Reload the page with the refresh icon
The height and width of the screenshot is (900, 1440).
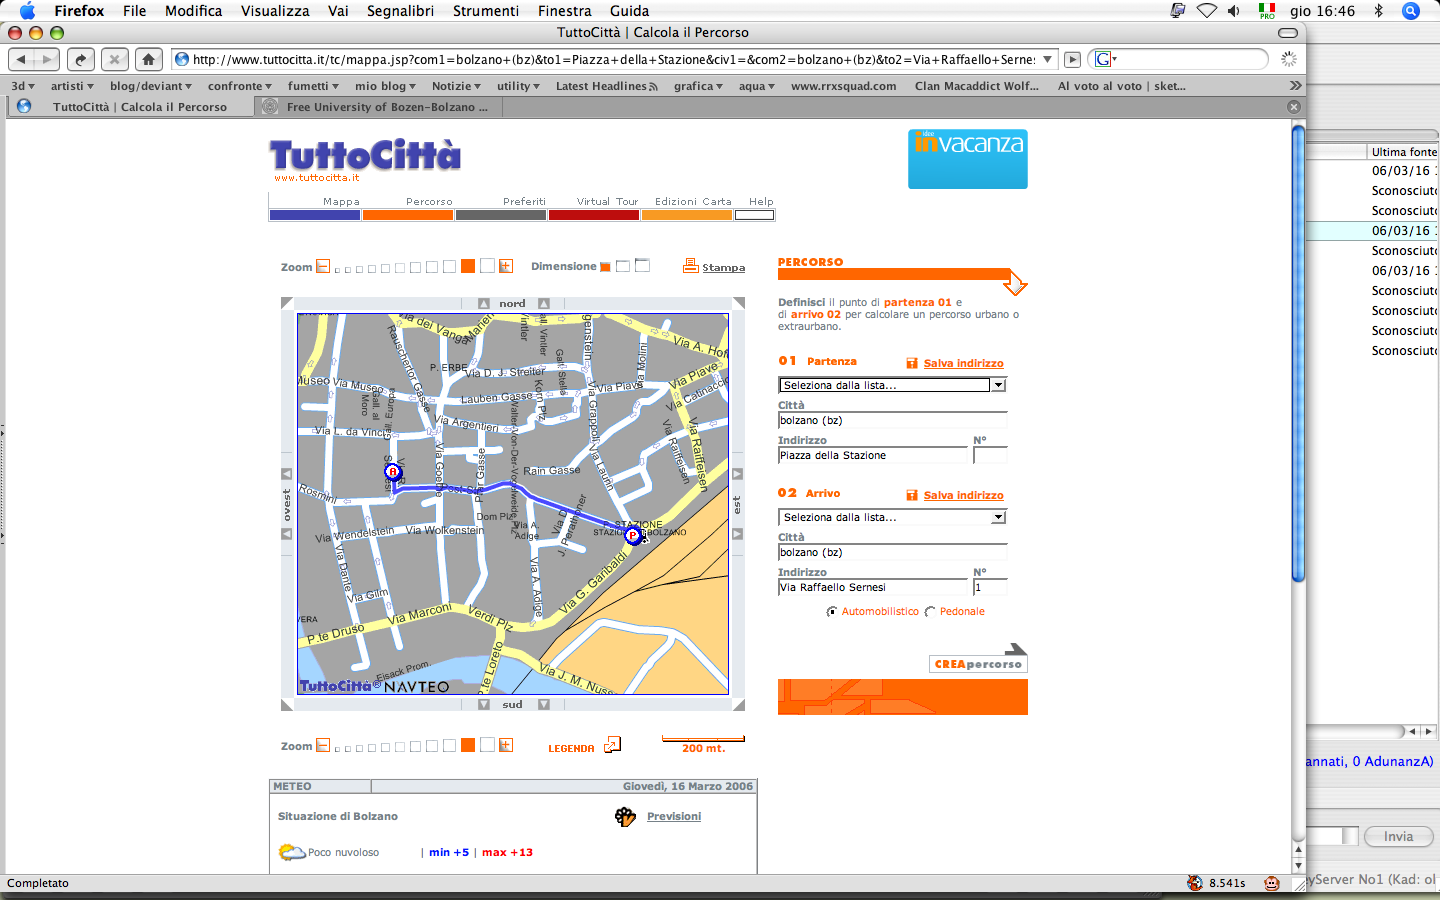pyautogui.click(x=81, y=59)
